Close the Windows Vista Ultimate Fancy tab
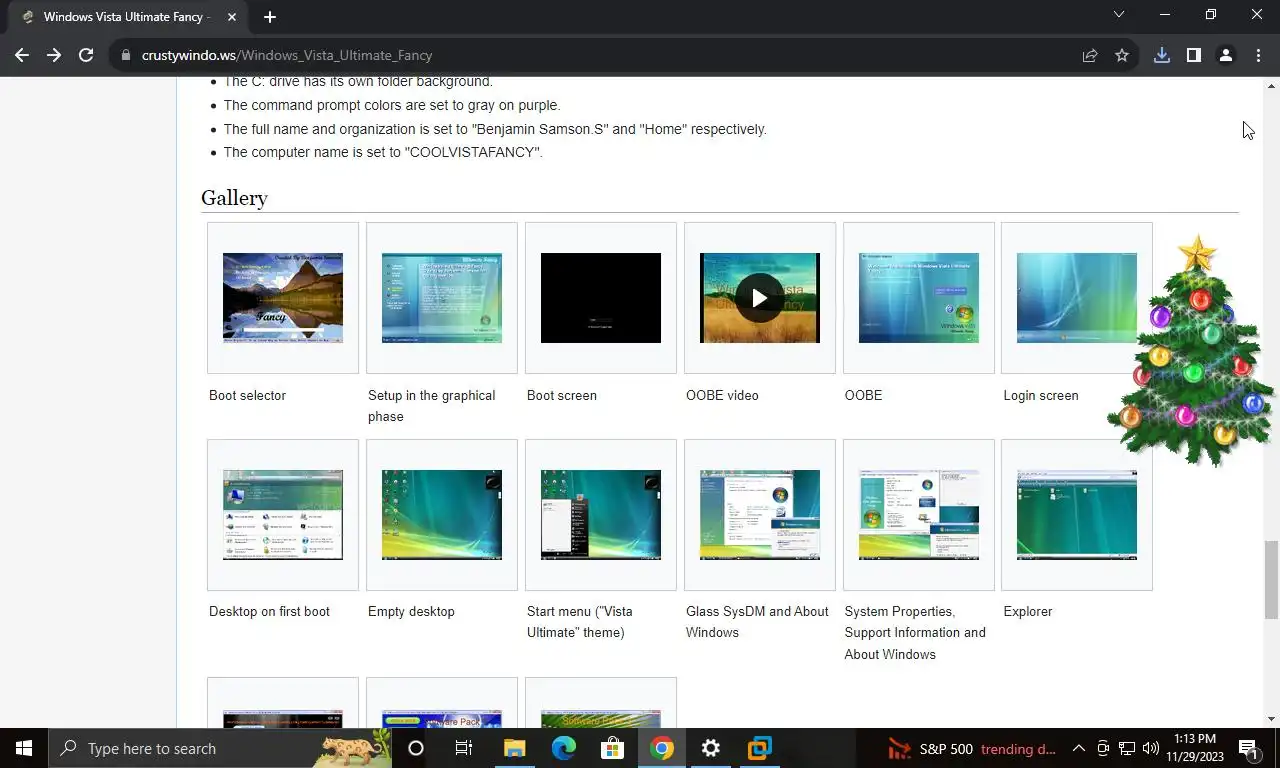1280x768 pixels. coord(232,17)
